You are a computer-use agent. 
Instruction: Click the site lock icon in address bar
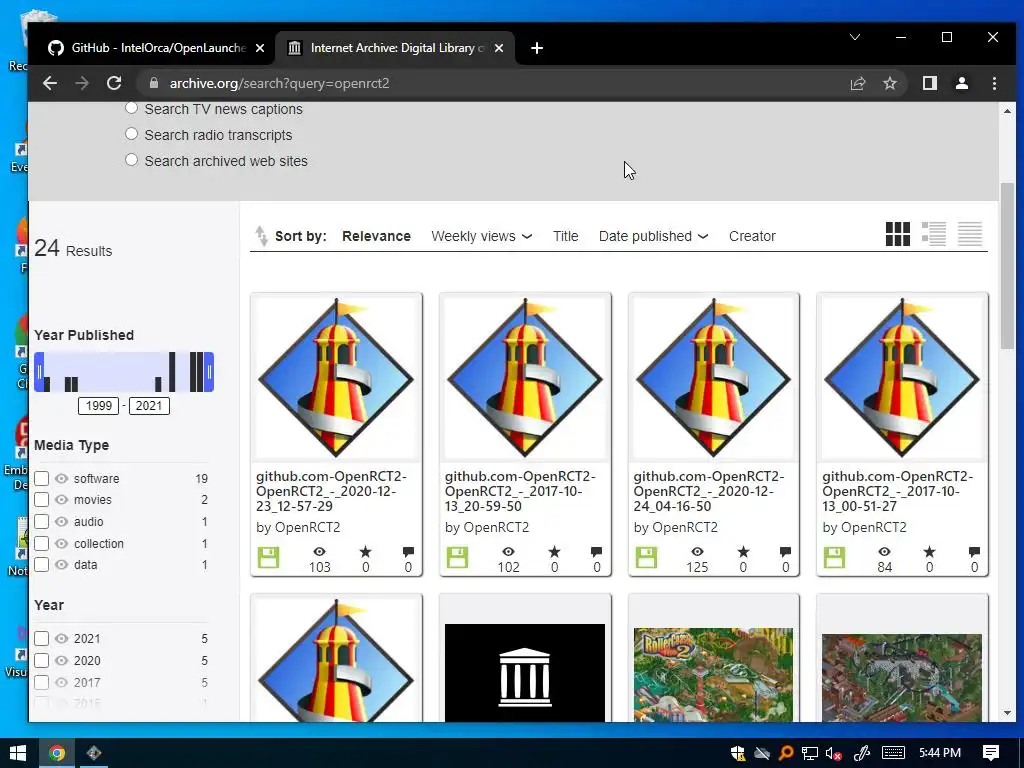click(x=154, y=83)
